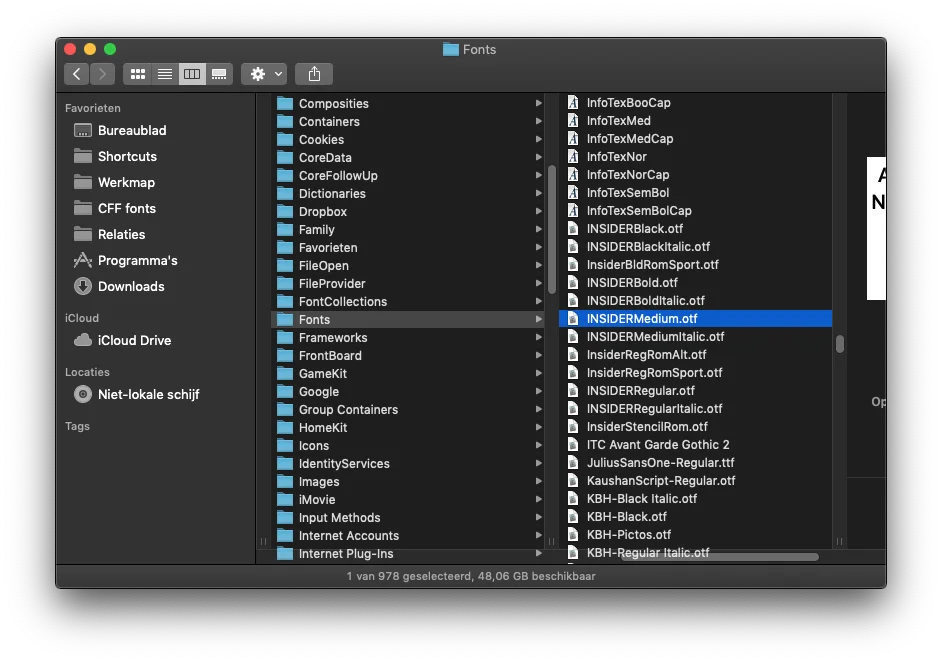
Task: Expand the HomeKit folder arrow
Action: (x=538, y=428)
